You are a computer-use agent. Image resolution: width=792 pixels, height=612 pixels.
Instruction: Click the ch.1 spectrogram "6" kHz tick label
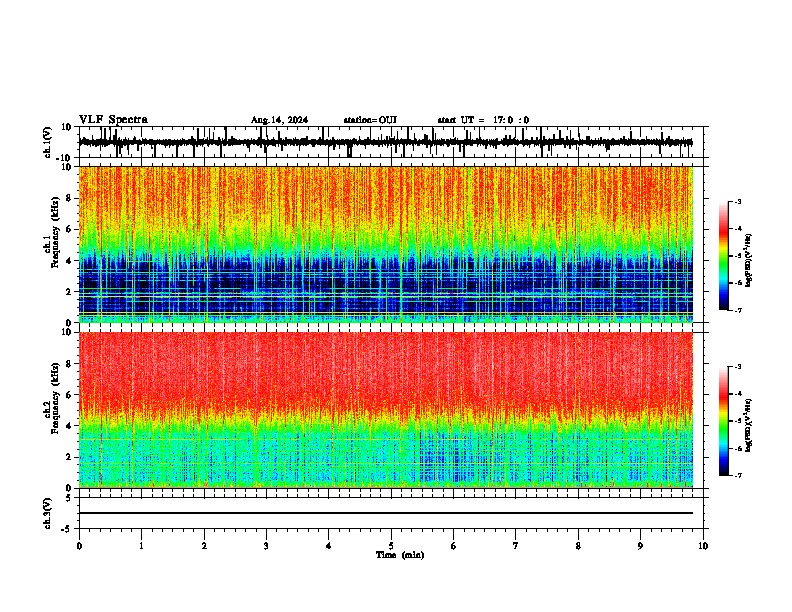coord(70,229)
